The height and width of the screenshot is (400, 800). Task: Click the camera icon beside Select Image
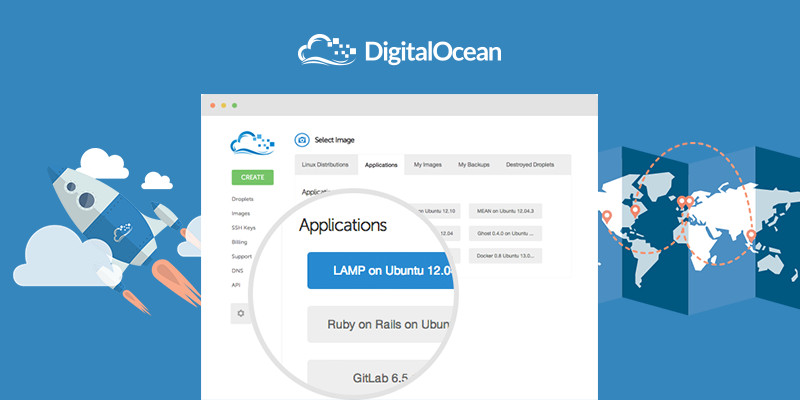pos(302,140)
